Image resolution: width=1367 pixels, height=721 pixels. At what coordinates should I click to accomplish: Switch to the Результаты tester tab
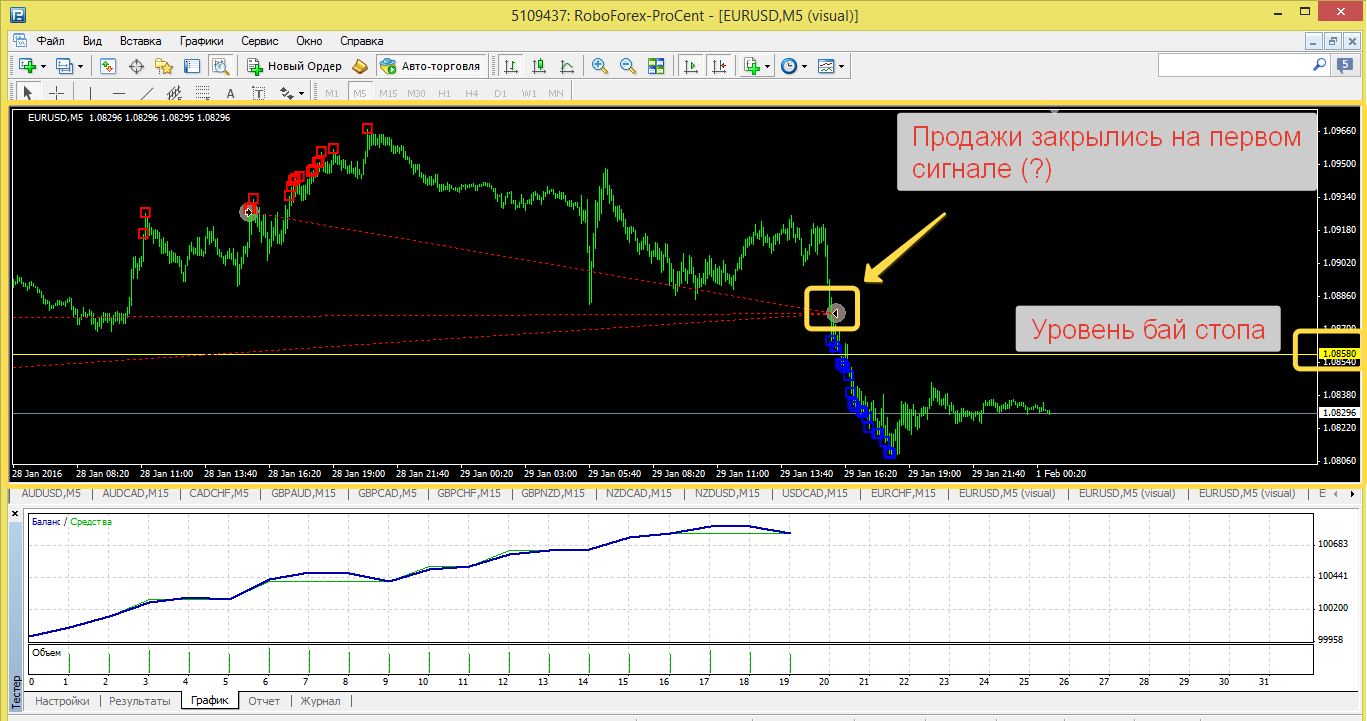(x=139, y=701)
